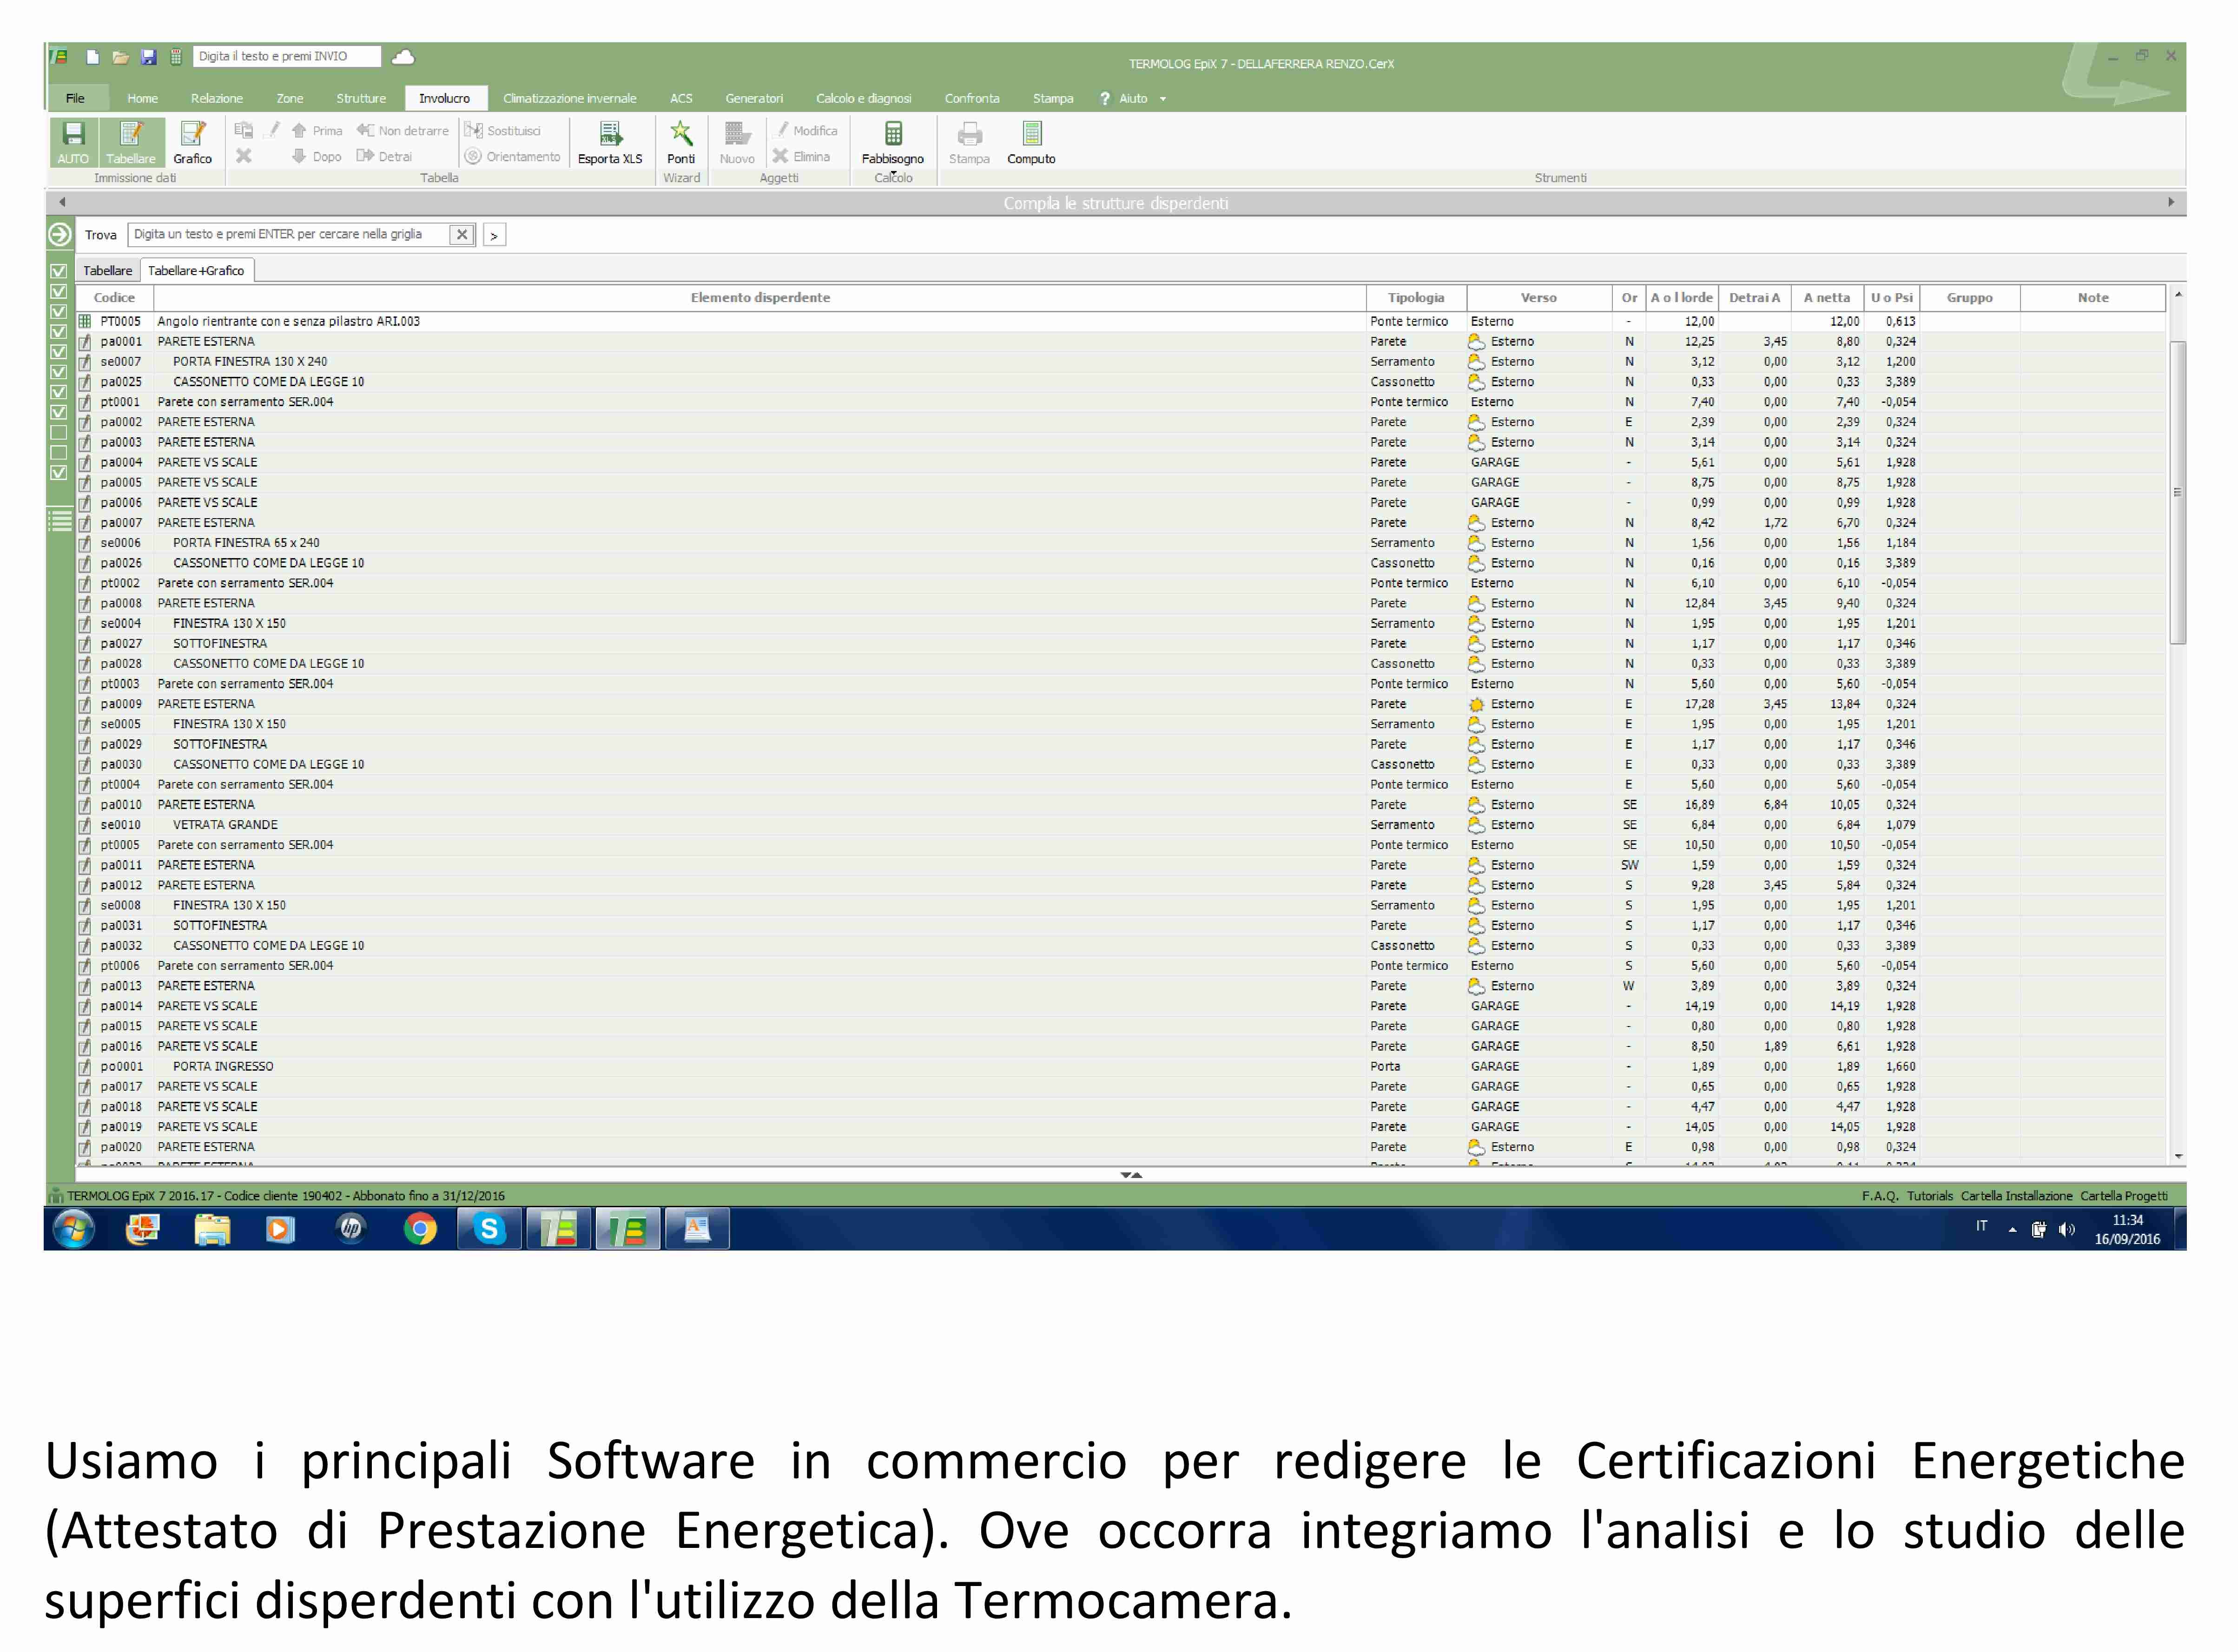Open the Calcolo e diagnosi tab
The height and width of the screenshot is (1652, 2238).
[x=863, y=98]
